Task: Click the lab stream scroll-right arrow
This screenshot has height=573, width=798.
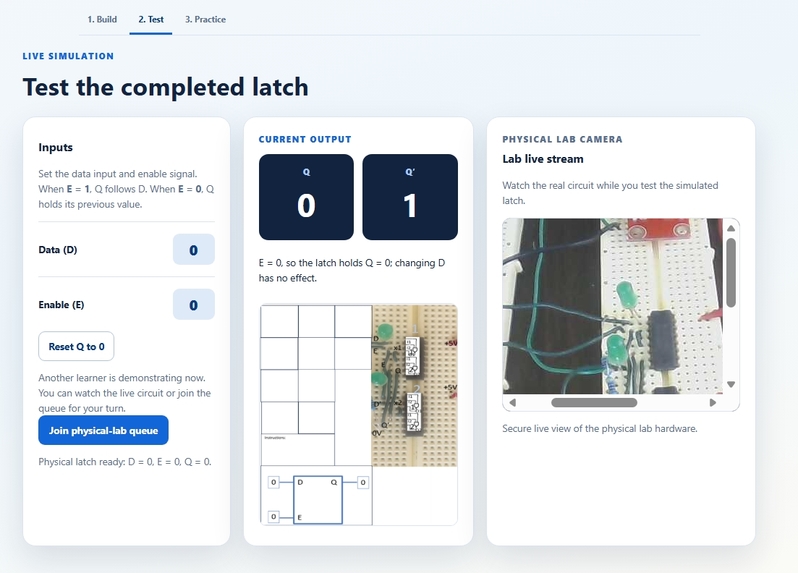Action: [712, 403]
